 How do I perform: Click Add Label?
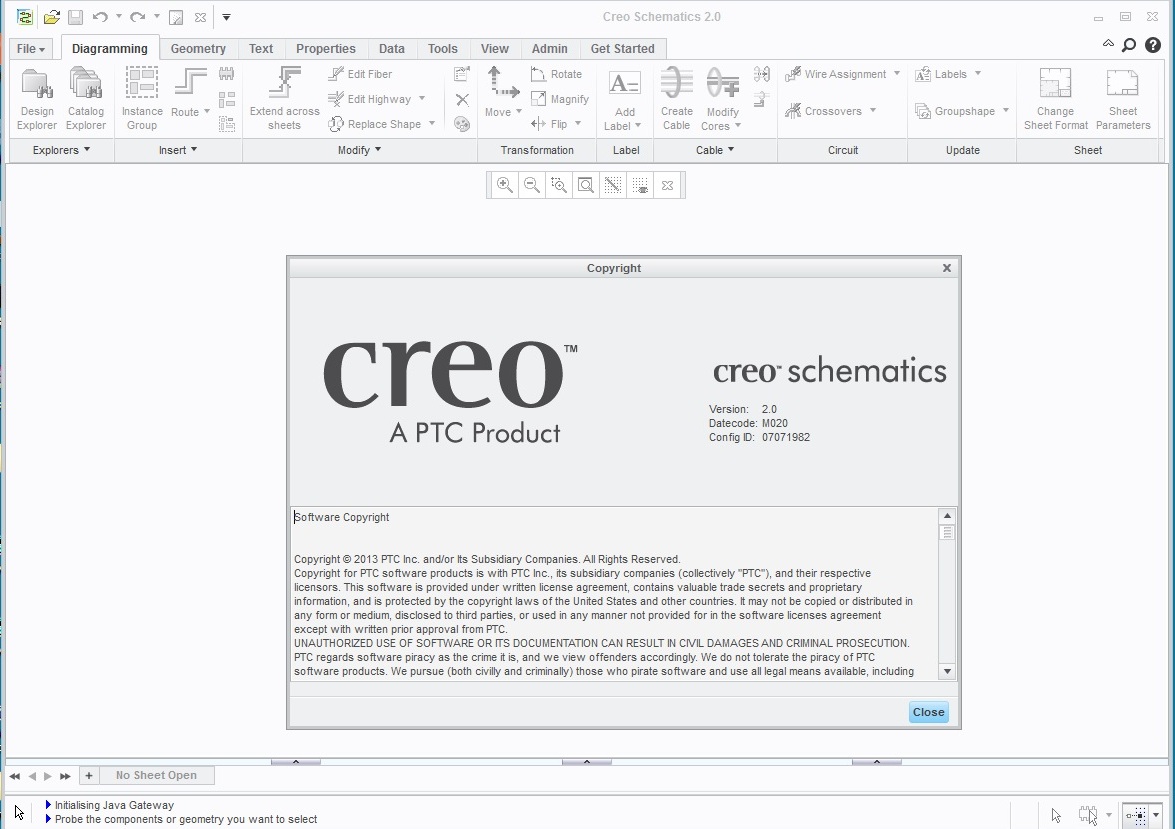coord(623,100)
